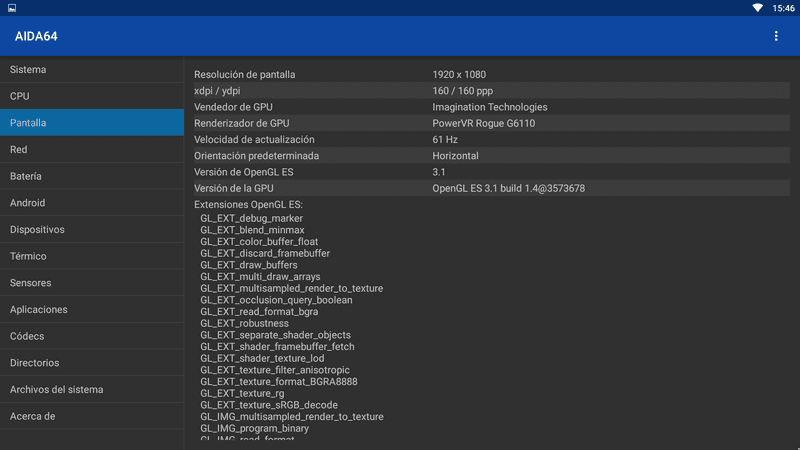The image size is (800, 450).
Task: Select GL_EXT_occlusion_query_boolean extension
Action: [x=276, y=300]
